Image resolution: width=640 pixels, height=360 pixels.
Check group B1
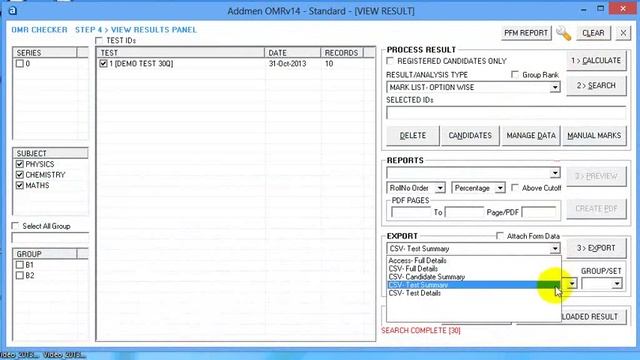click(x=20, y=265)
